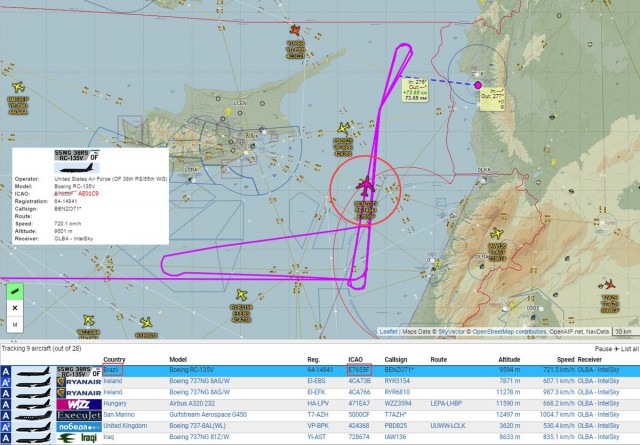Click the Ryanair logo in the EI-EFK row
Image resolution: width=640 pixels, height=445 pixels.
click(79, 393)
